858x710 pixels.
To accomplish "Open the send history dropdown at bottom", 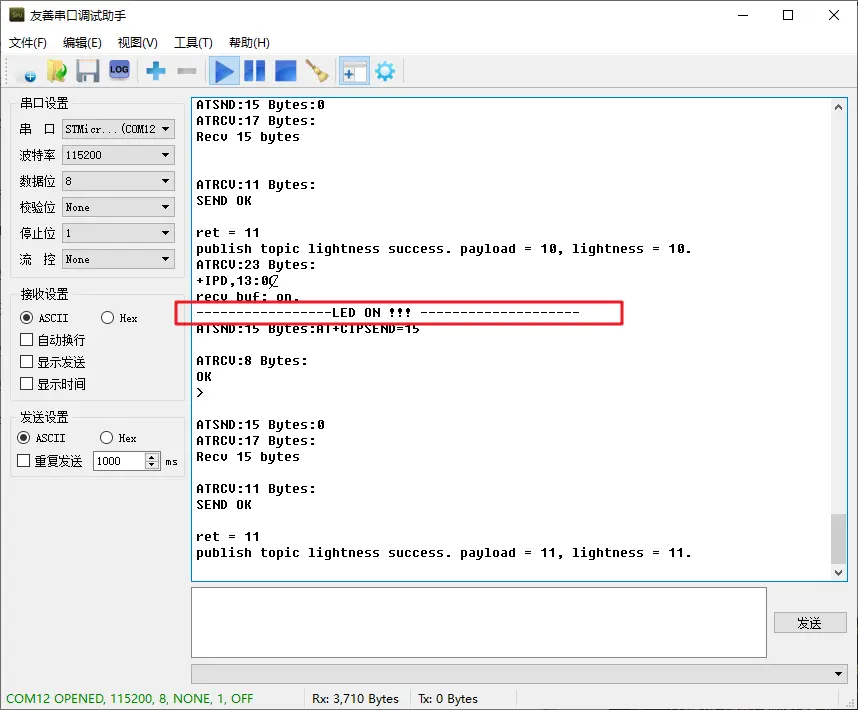I will tap(519, 674).
